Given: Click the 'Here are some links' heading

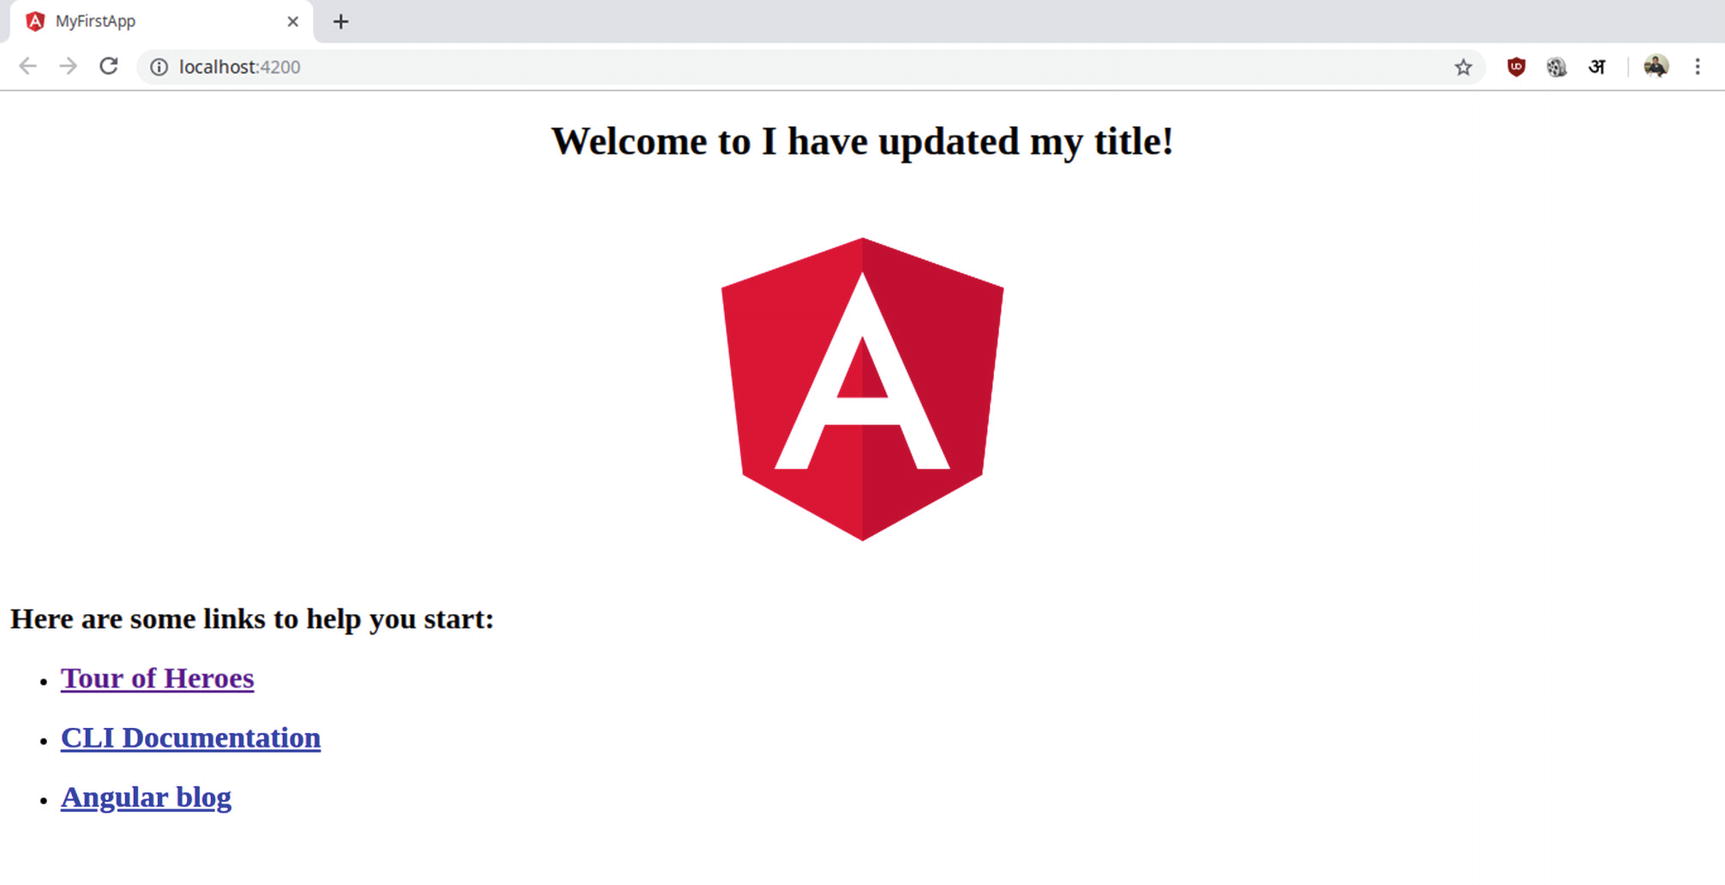Looking at the screenshot, I should pos(252,619).
